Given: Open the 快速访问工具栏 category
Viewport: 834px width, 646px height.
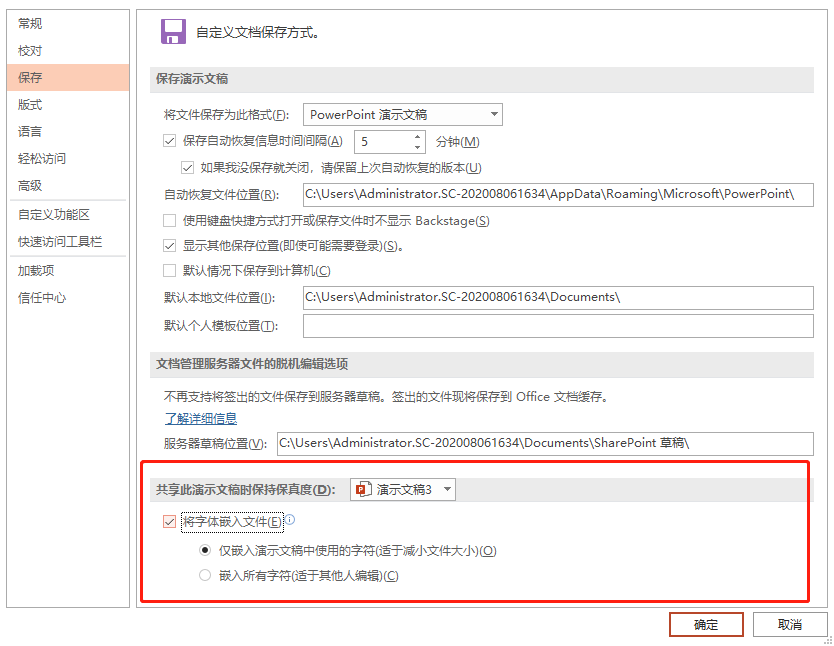Looking at the screenshot, I should pos(68,242).
